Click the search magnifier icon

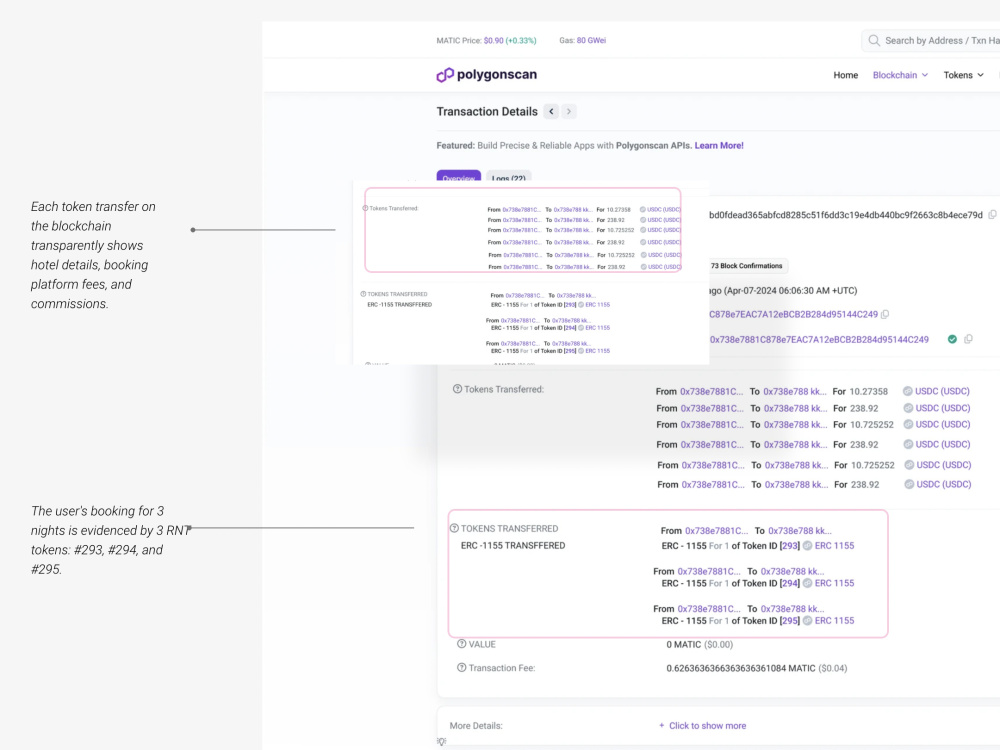pos(874,41)
